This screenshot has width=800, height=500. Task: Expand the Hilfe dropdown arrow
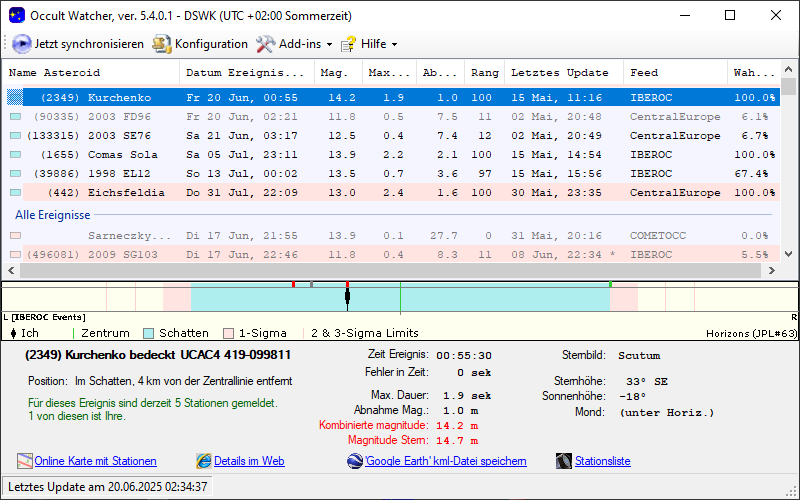coord(394,45)
